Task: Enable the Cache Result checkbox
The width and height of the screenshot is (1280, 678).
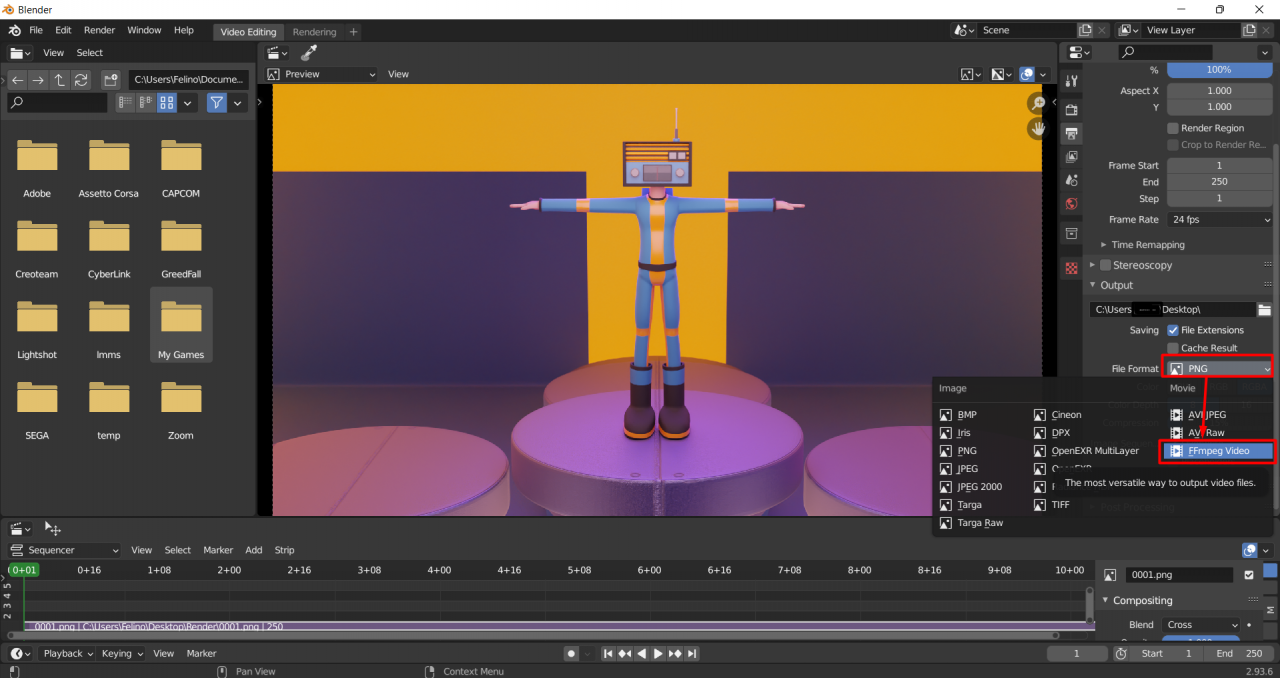Action: point(1173,348)
